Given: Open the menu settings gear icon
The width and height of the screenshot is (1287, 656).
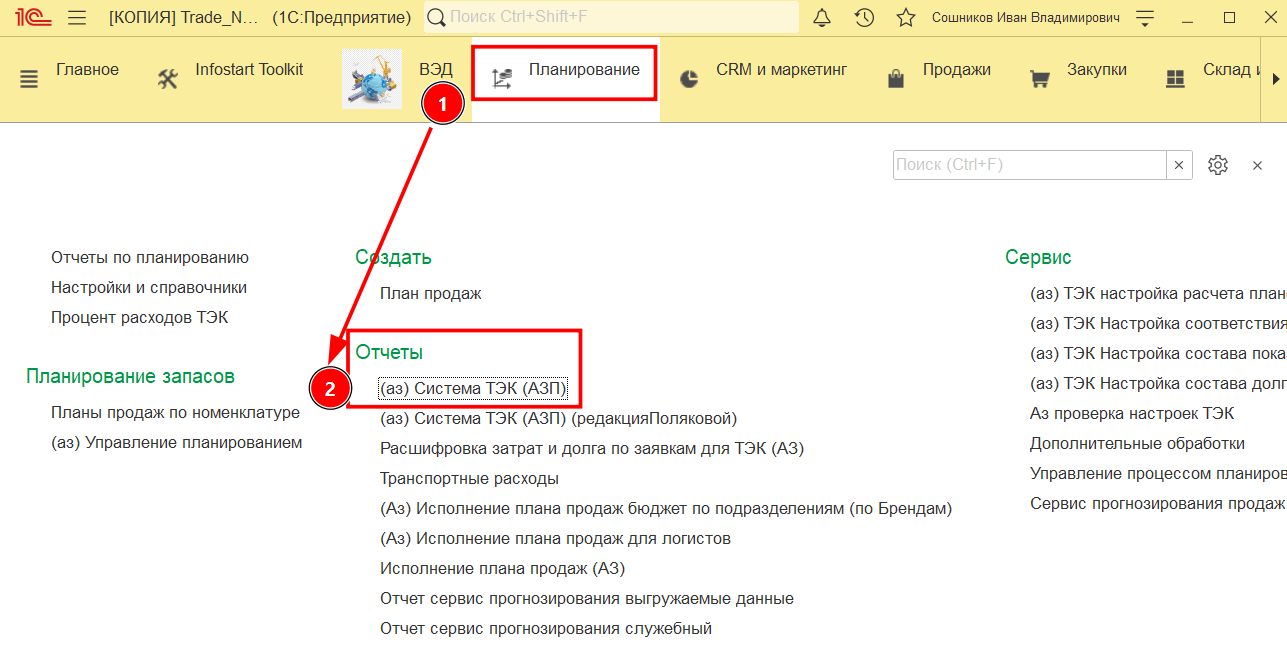Looking at the screenshot, I should tap(1217, 165).
